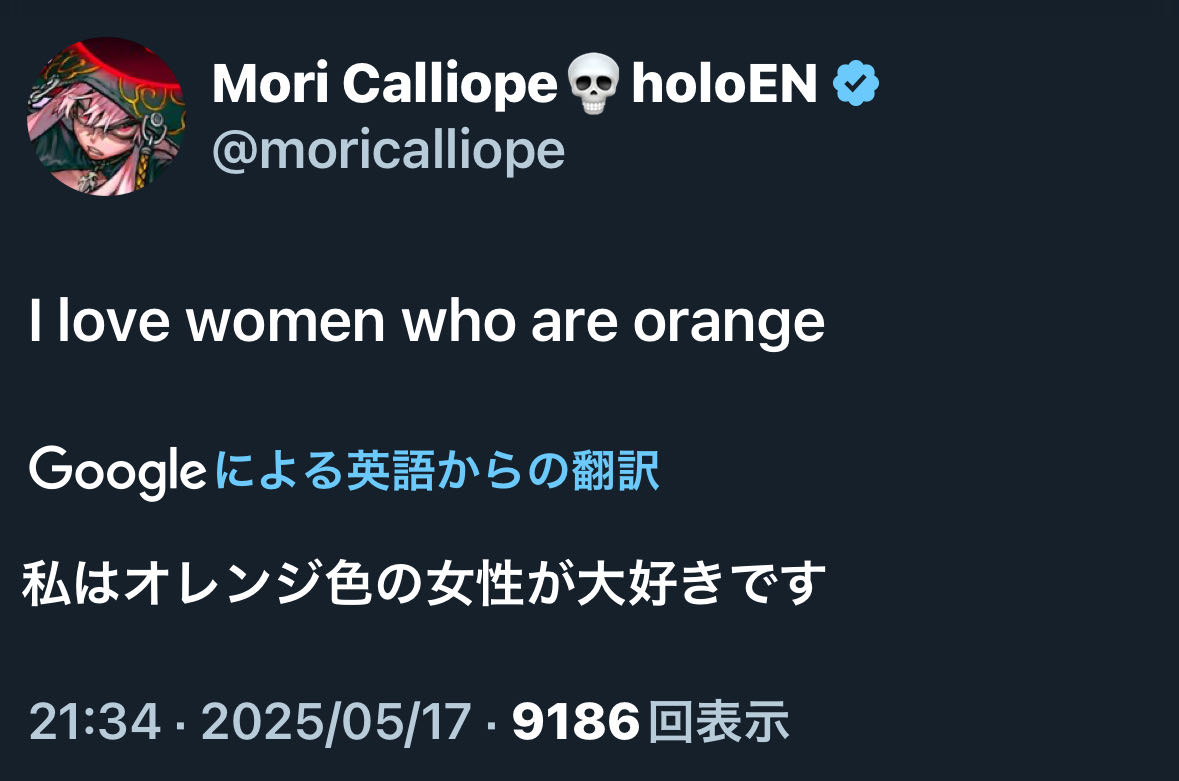The width and height of the screenshot is (1179, 781).
Task: Click the による英語からの翻訳 translation link
Action: click(x=437, y=471)
